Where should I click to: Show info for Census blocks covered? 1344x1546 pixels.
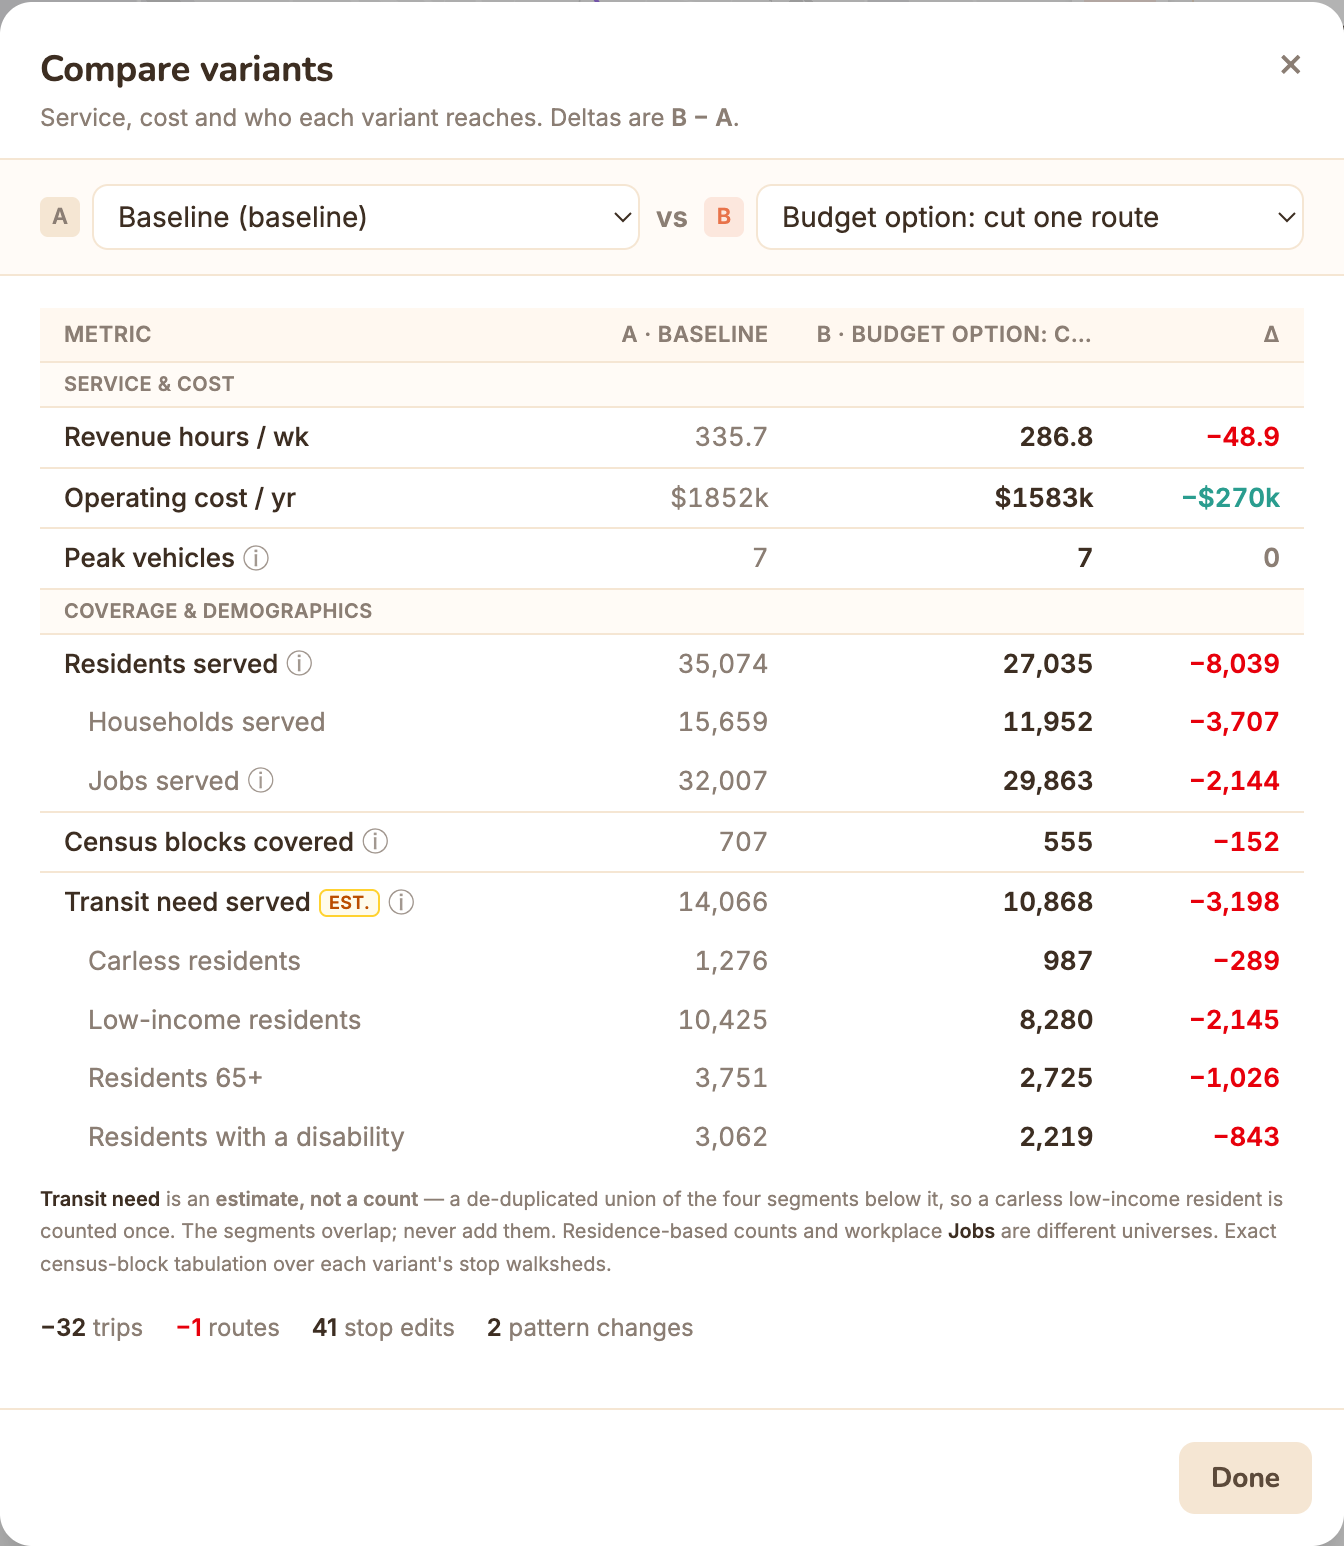(x=375, y=841)
